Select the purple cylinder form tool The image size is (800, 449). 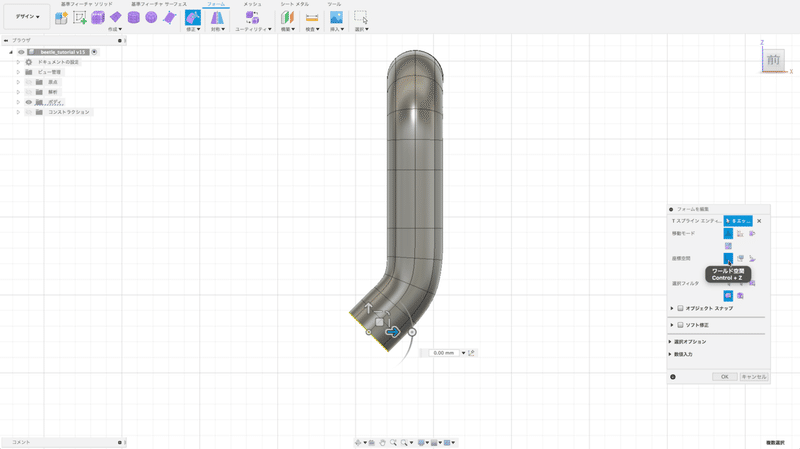(x=134, y=17)
